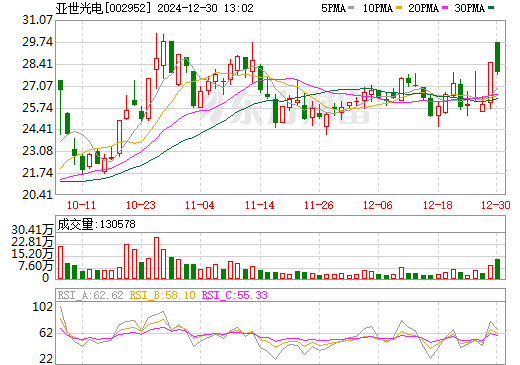Click the 27.07 price axis label

pos(37,86)
